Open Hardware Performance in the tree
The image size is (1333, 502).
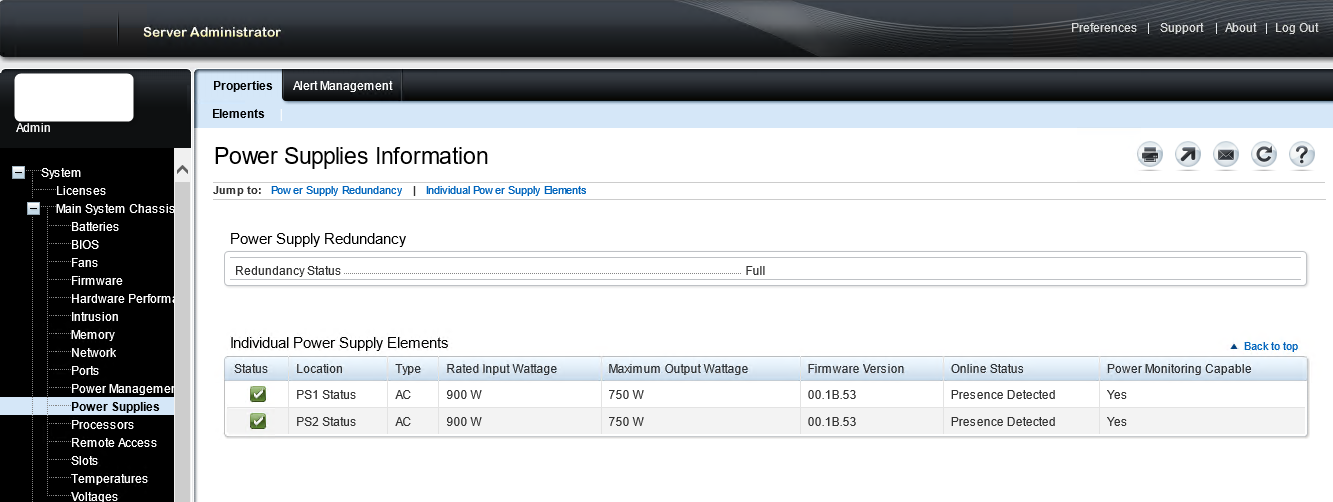pyautogui.click(x=123, y=299)
